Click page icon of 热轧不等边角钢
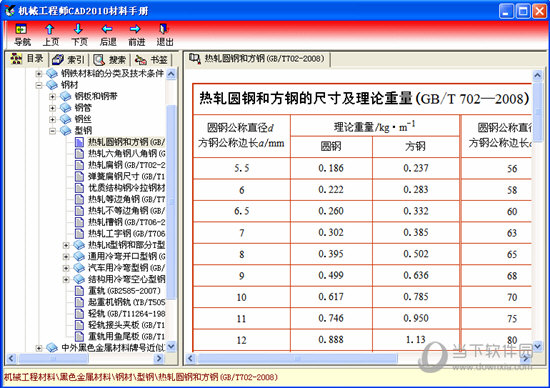Screen dimensions: 550x388 click(80, 210)
